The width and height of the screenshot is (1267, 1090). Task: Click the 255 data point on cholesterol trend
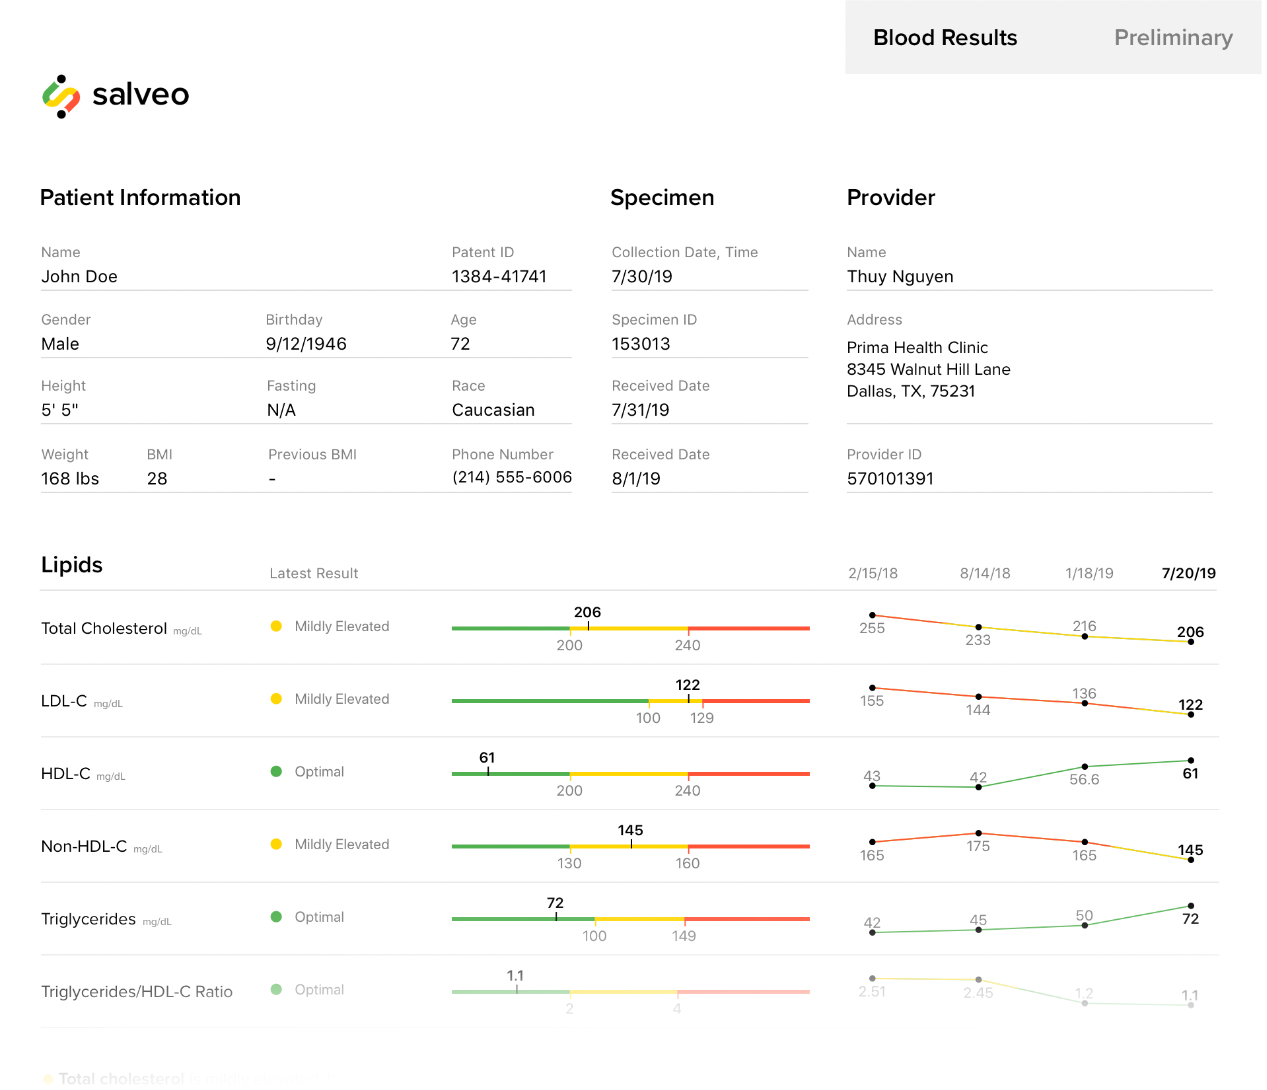tap(872, 616)
